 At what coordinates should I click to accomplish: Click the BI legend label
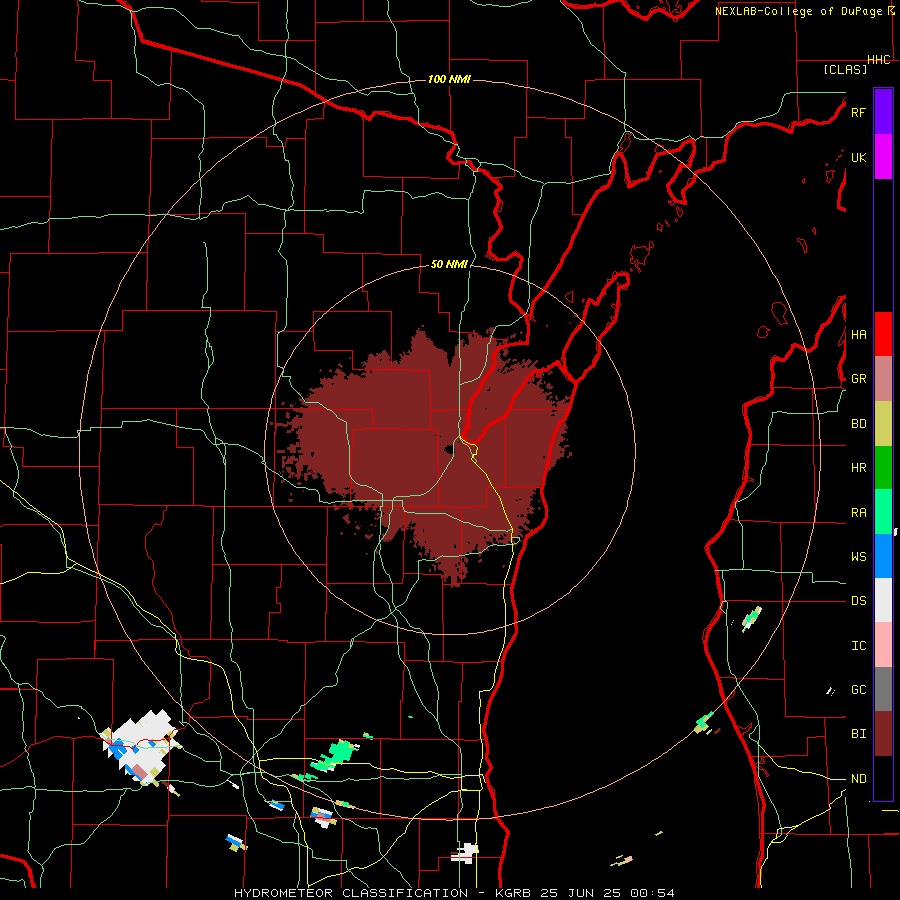[858, 734]
